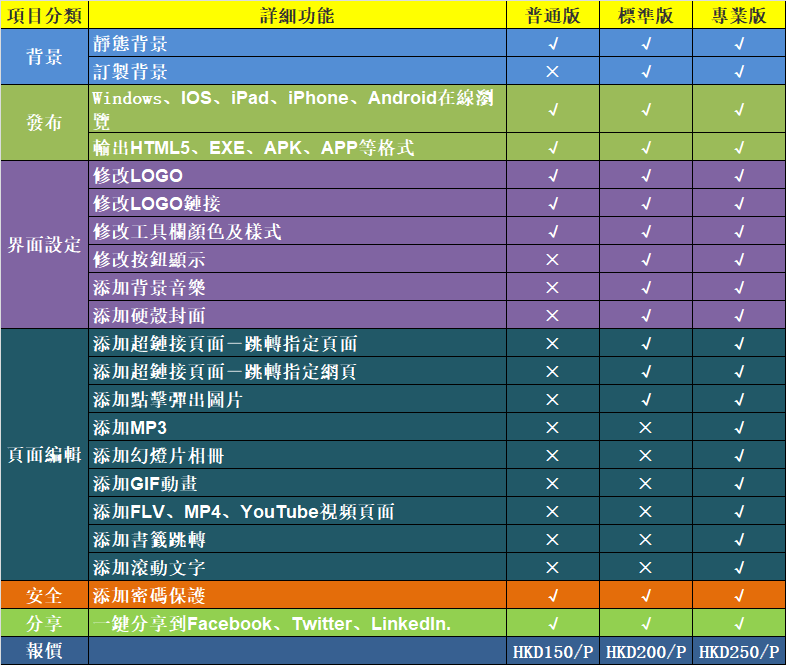Click the 一鍵分享到Facebook、Twitter、LinkedIn feature text

[272, 624]
